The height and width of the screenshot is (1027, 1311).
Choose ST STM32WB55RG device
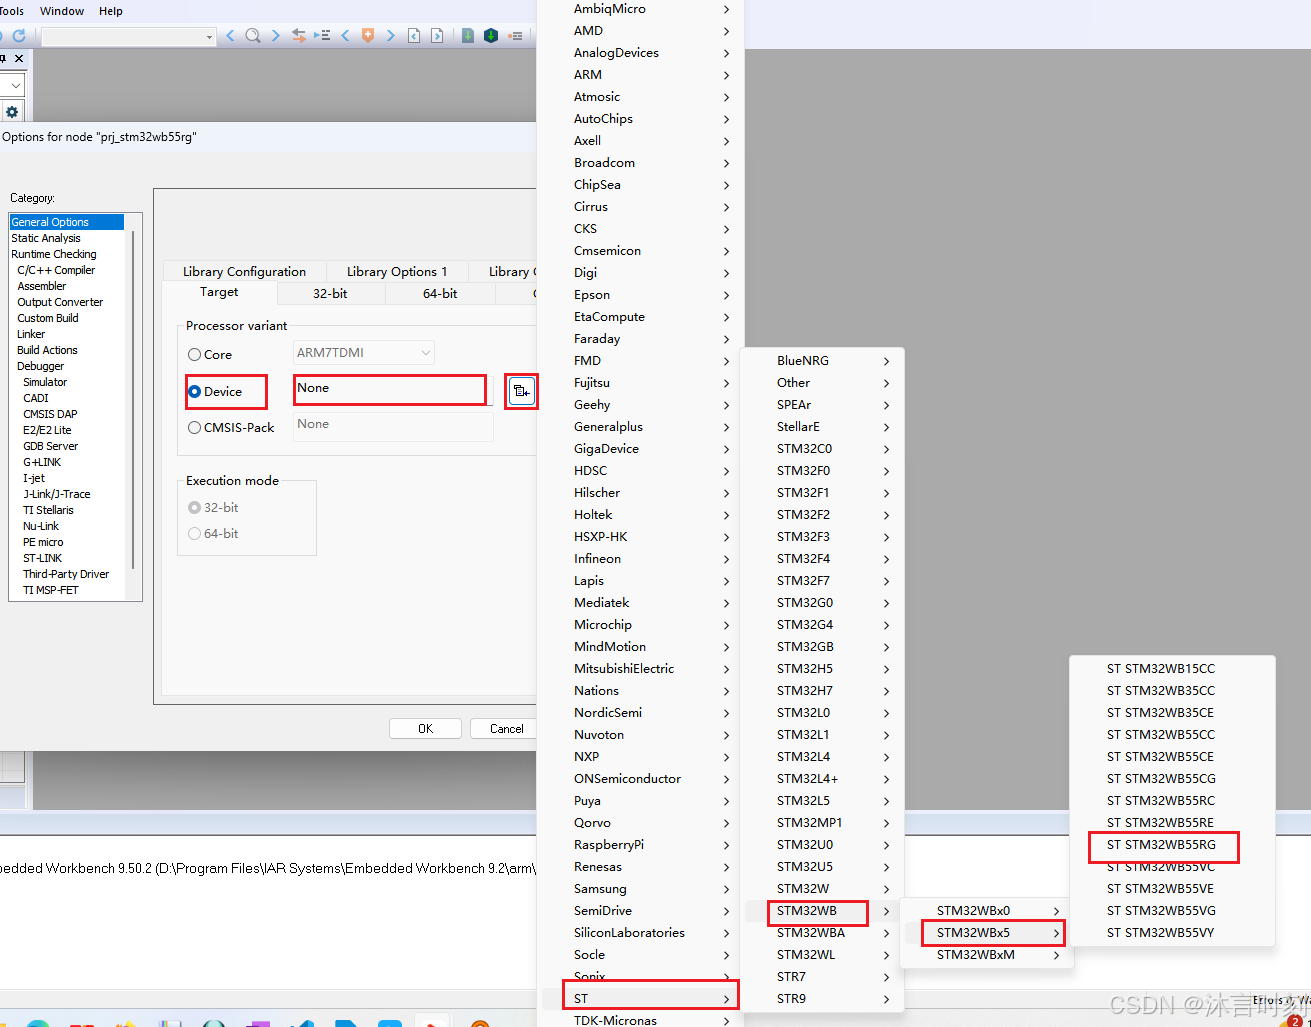[x=1161, y=845]
